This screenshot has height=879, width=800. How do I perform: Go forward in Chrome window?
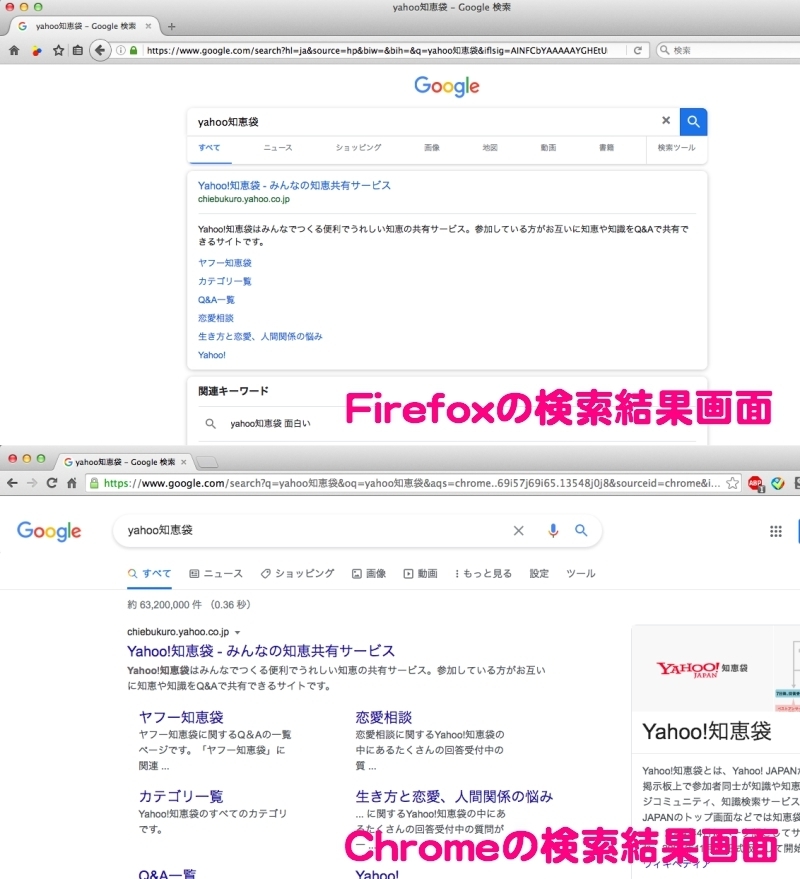point(32,483)
